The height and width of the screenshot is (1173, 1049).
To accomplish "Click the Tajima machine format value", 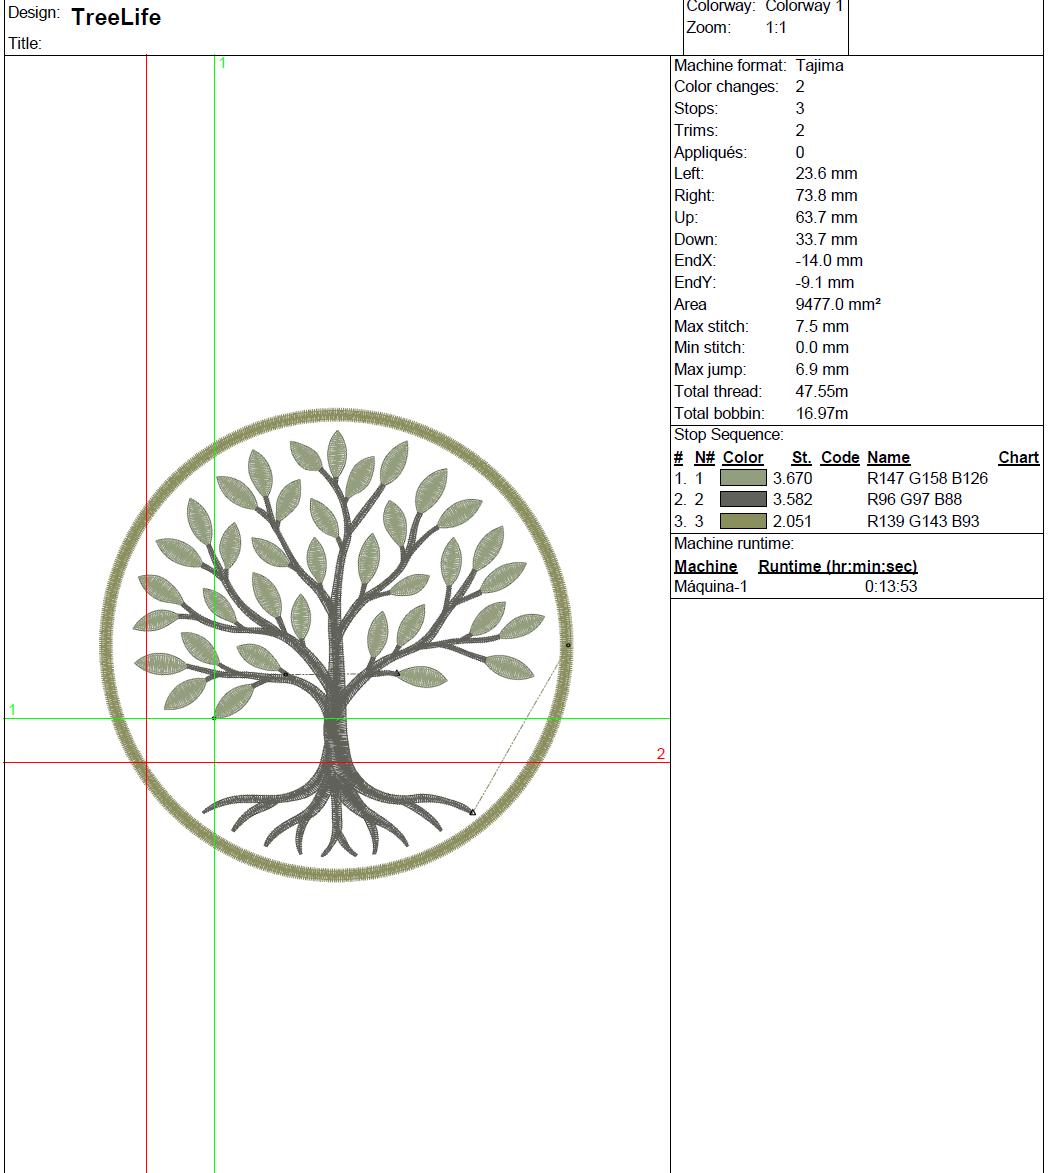I will click(x=819, y=65).
